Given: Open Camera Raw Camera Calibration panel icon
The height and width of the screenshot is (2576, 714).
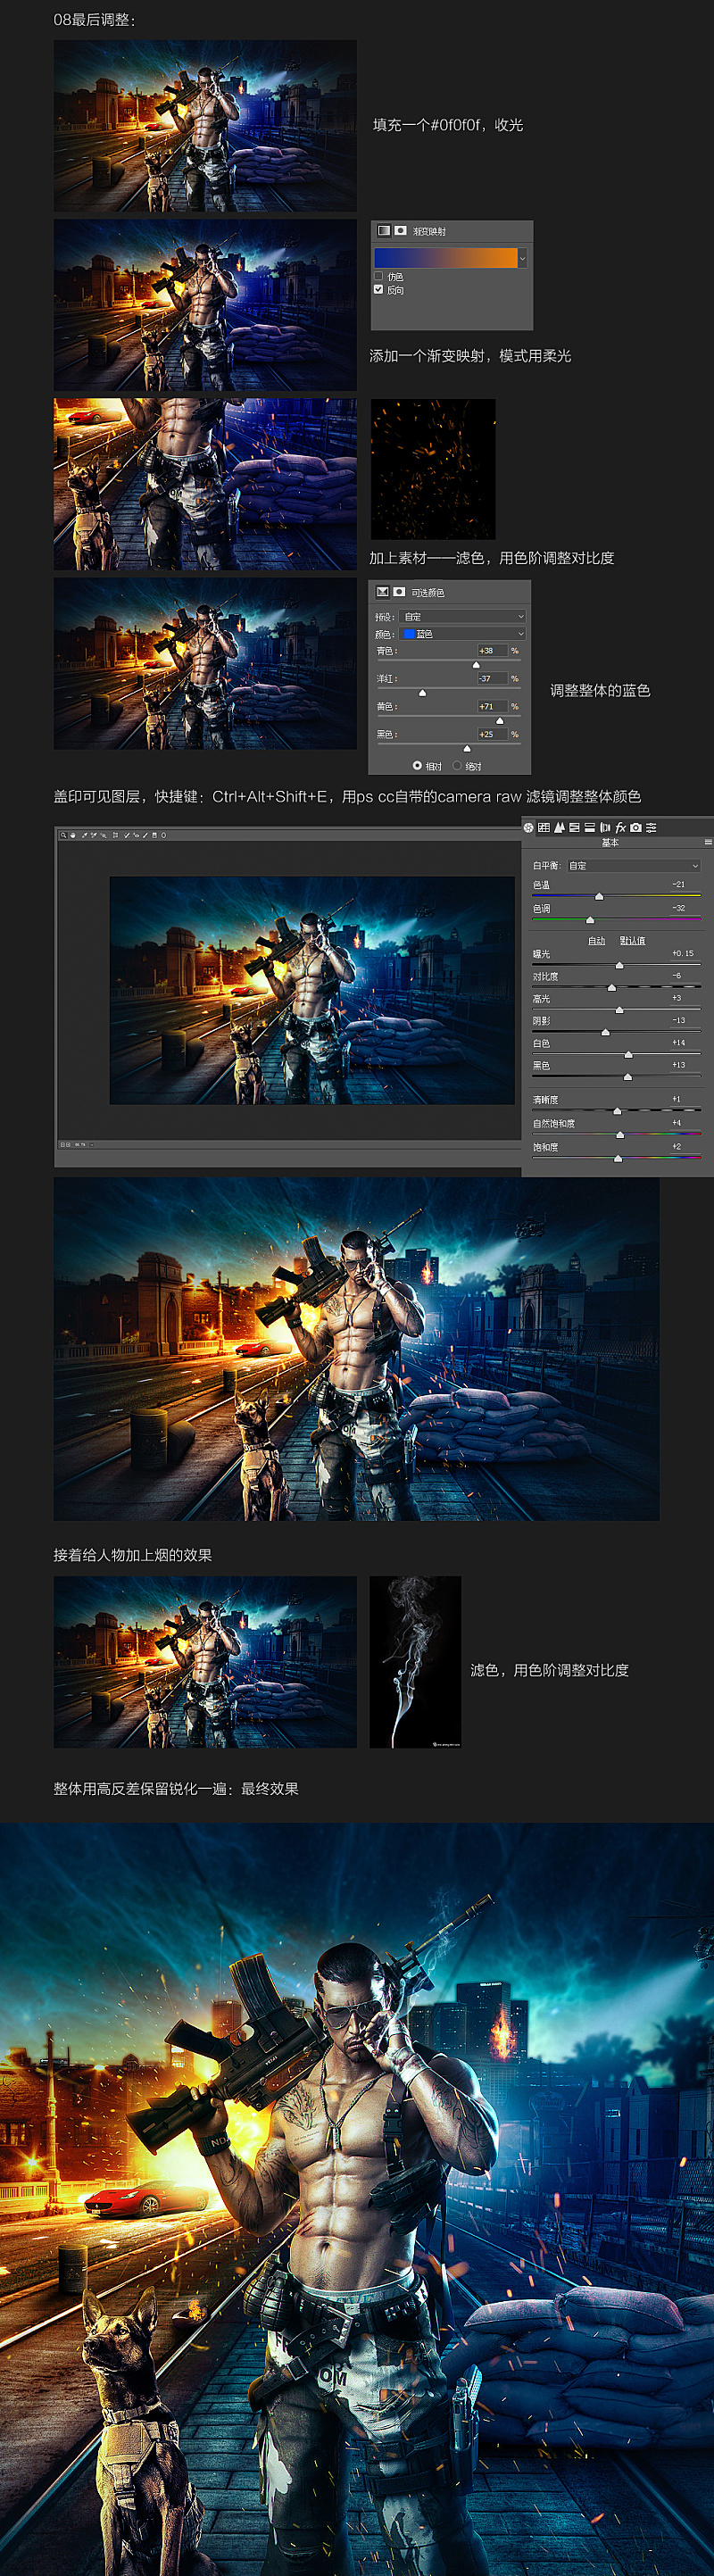Looking at the screenshot, I should tap(635, 828).
